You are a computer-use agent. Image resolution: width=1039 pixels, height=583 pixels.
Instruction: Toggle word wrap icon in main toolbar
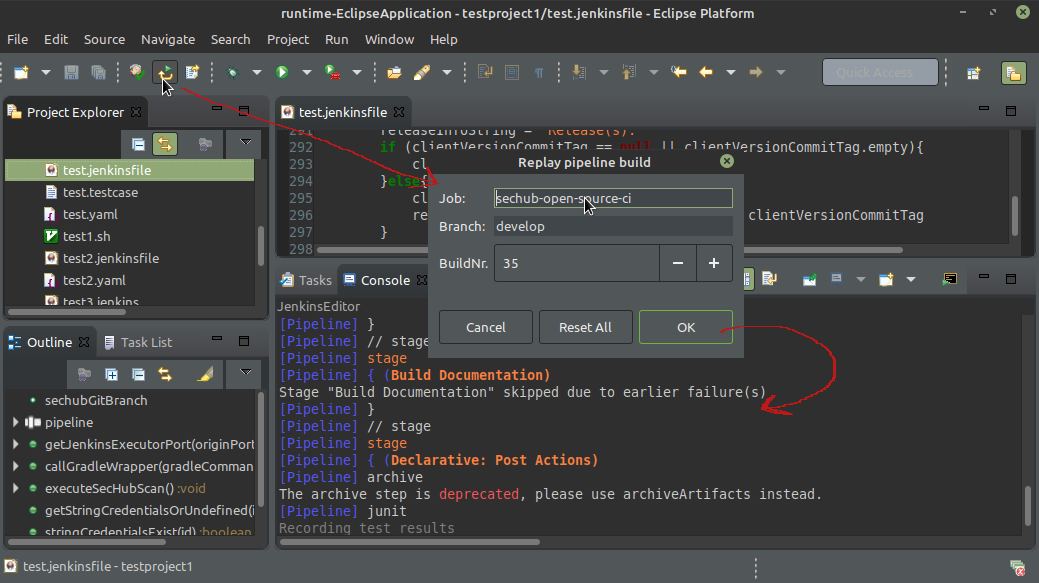(484, 72)
